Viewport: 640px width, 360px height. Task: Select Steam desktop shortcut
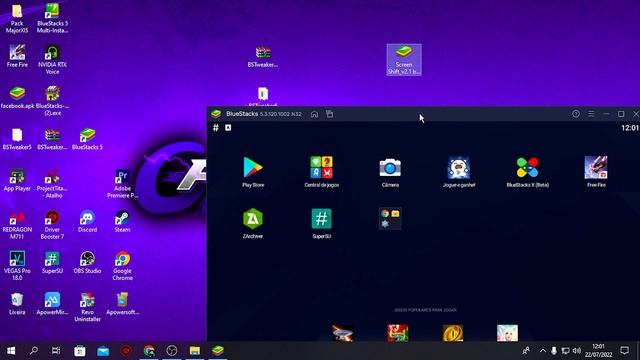(x=122, y=222)
